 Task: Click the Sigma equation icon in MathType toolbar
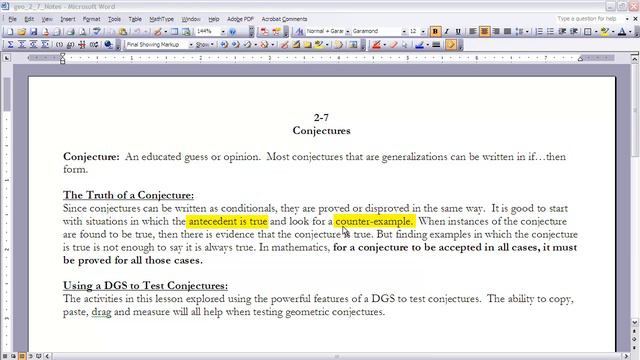click(10, 44)
